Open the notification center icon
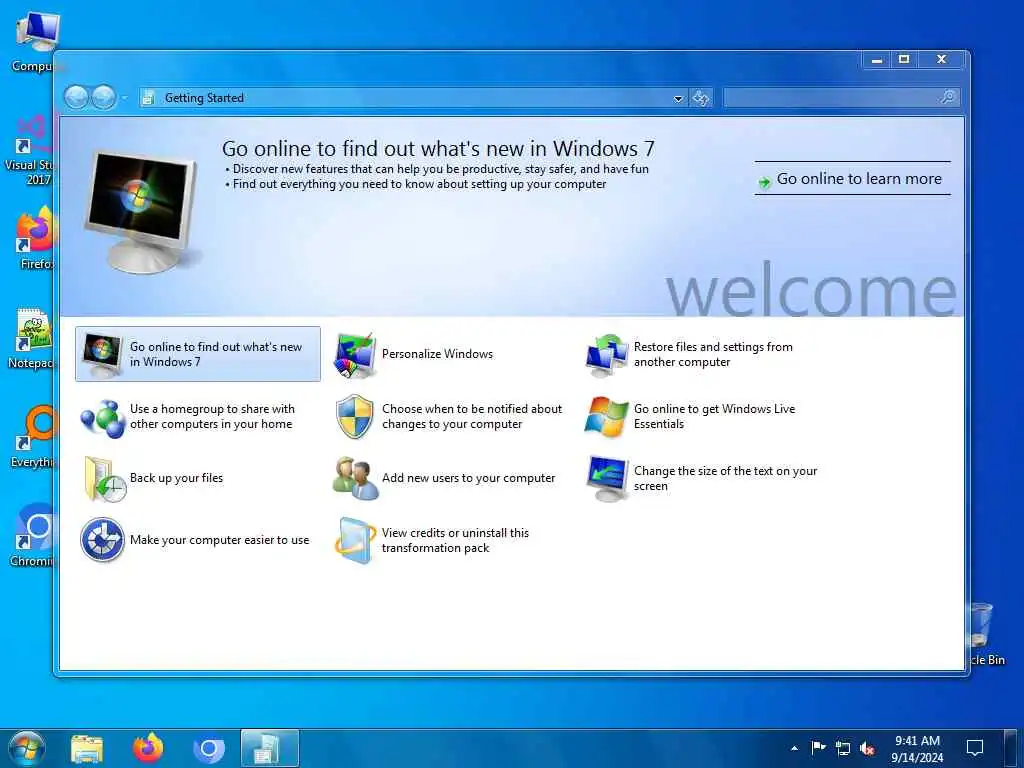Screen dimensions: 1024x768 pos(974,748)
